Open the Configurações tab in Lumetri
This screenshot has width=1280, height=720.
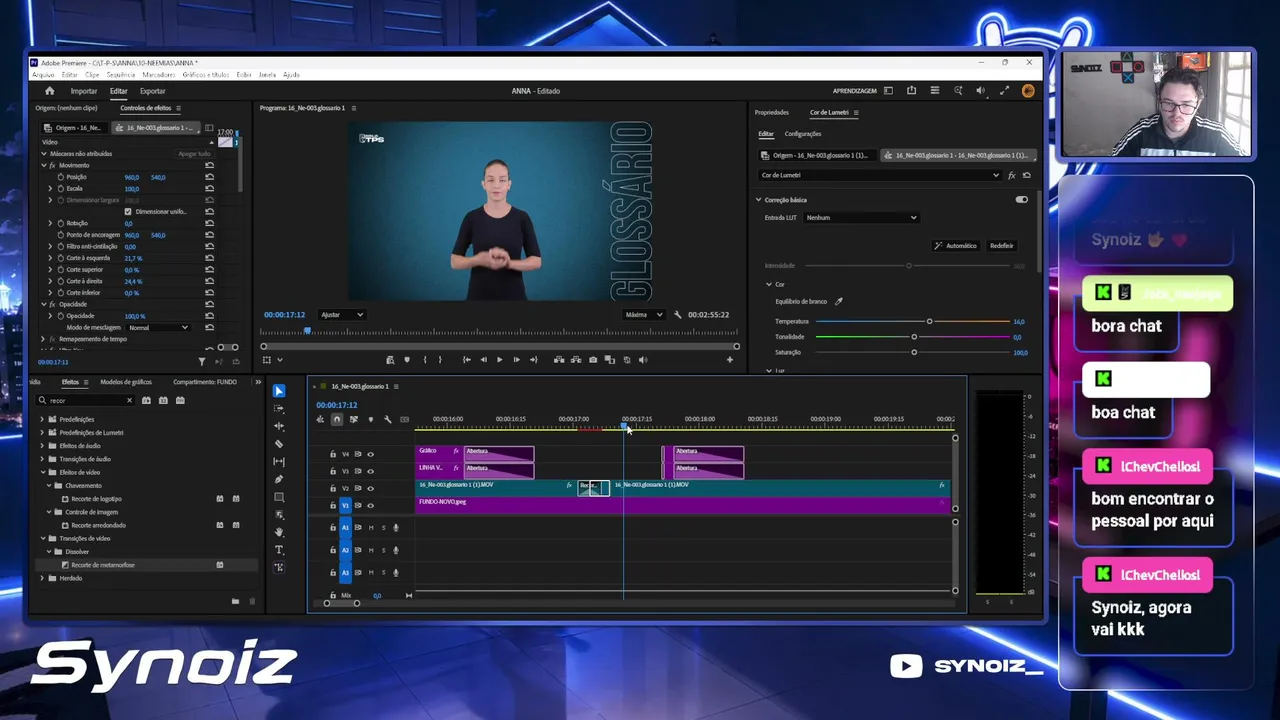(803, 134)
